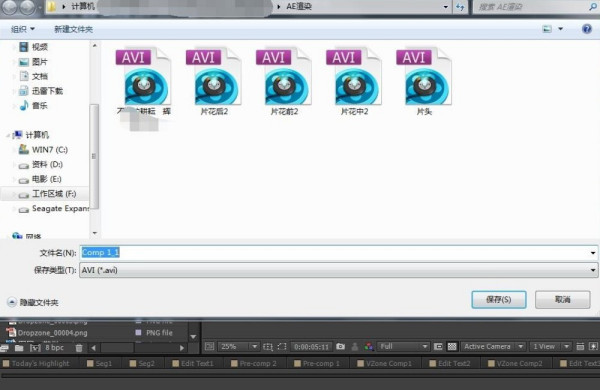
Task: Open the RGB channel display icon
Action: 368,347
